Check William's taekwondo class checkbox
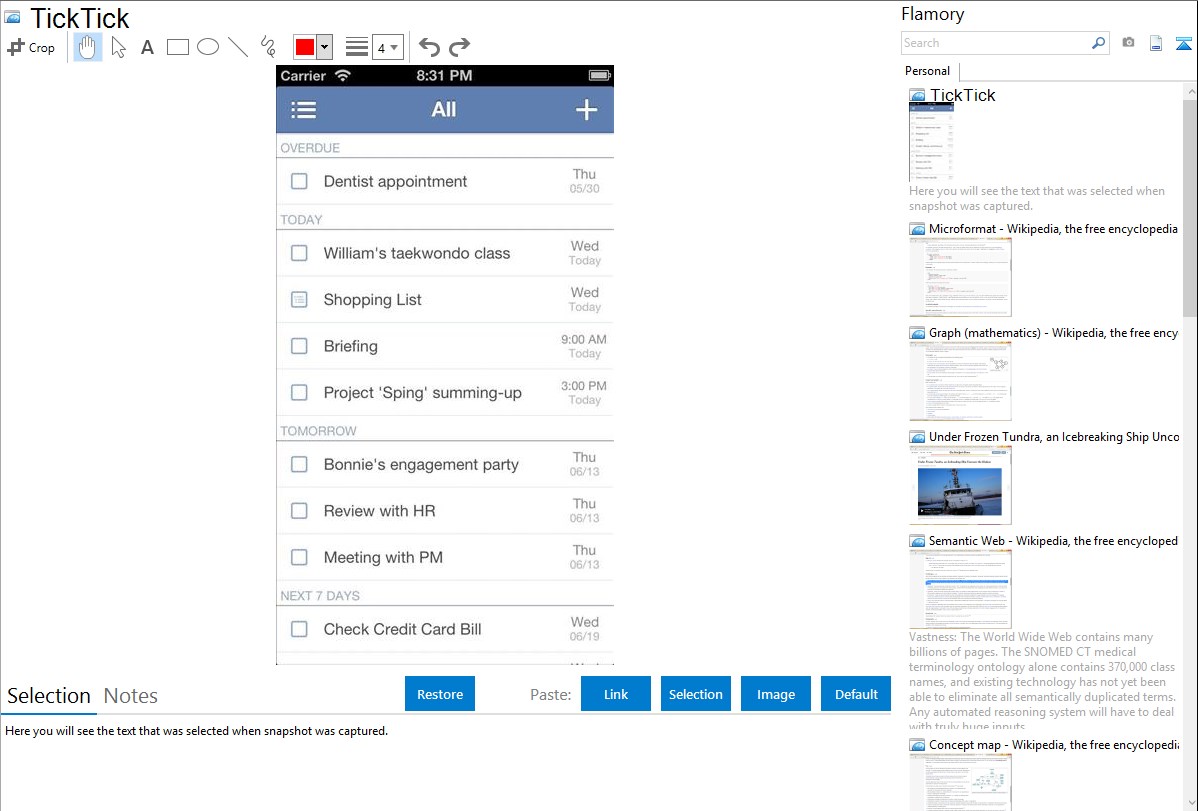 [x=300, y=253]
